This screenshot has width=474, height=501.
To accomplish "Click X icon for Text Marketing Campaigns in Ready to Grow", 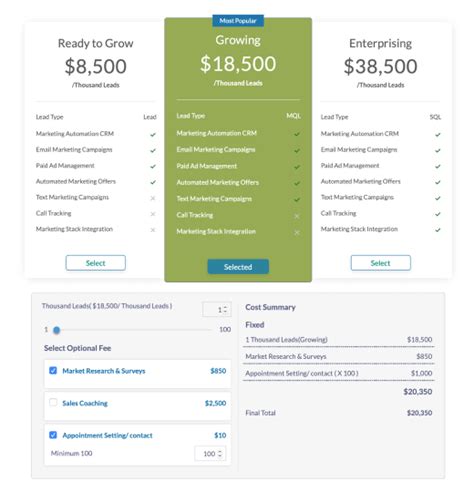I will [x=153, y=198].
